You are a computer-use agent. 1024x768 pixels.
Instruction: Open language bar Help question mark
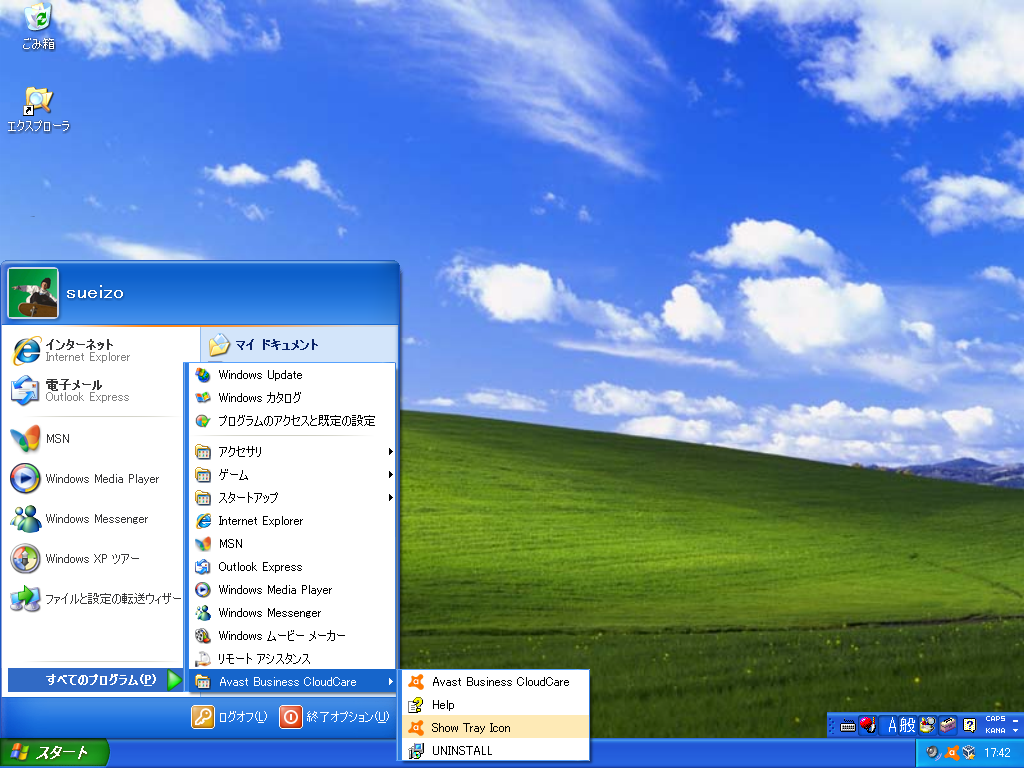(x=970, y=725)
